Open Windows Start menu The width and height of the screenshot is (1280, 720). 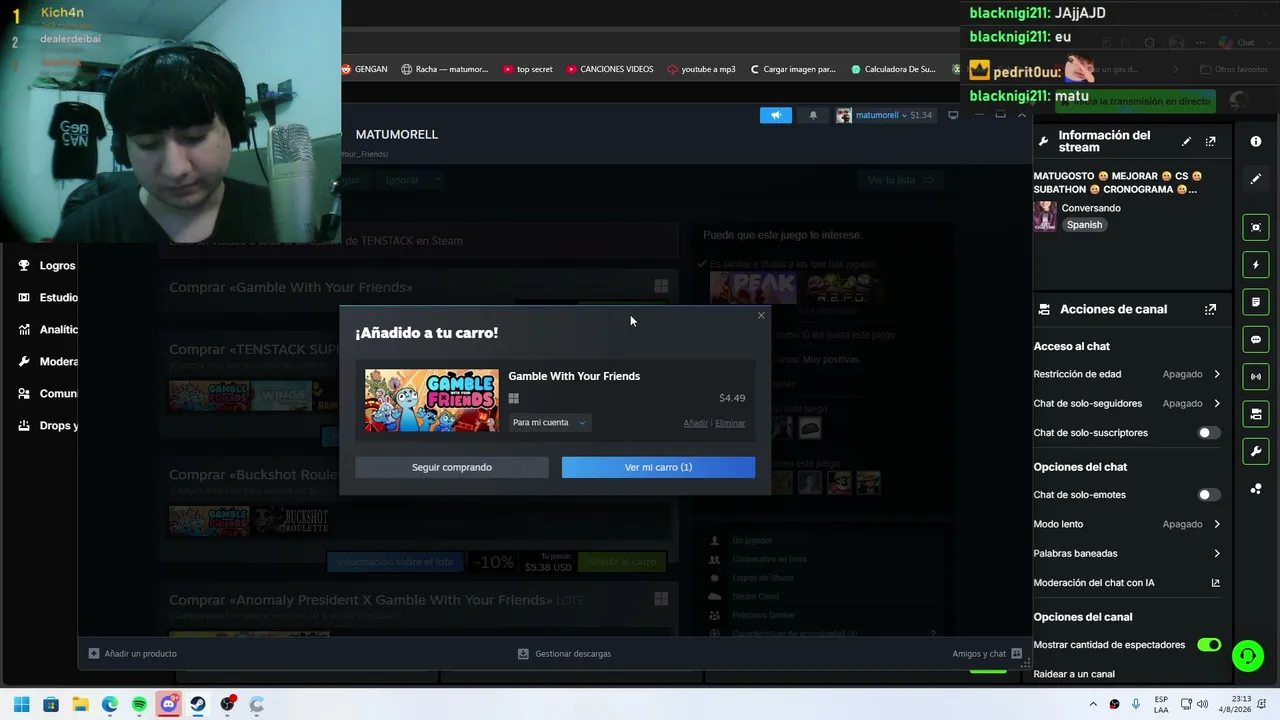21,704
